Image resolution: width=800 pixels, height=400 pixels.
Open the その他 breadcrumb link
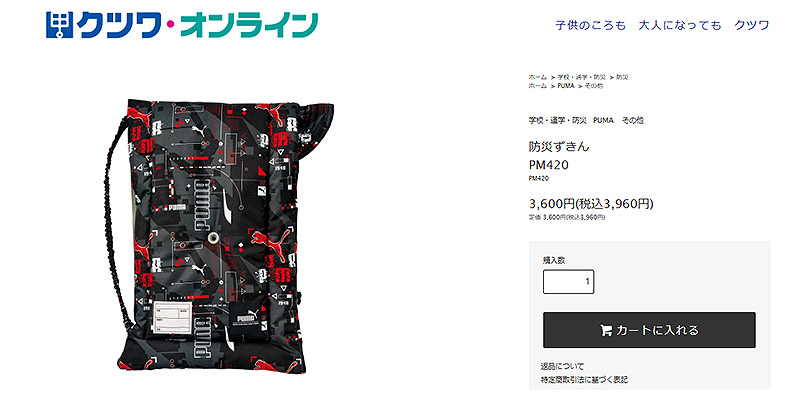point(593,86)
